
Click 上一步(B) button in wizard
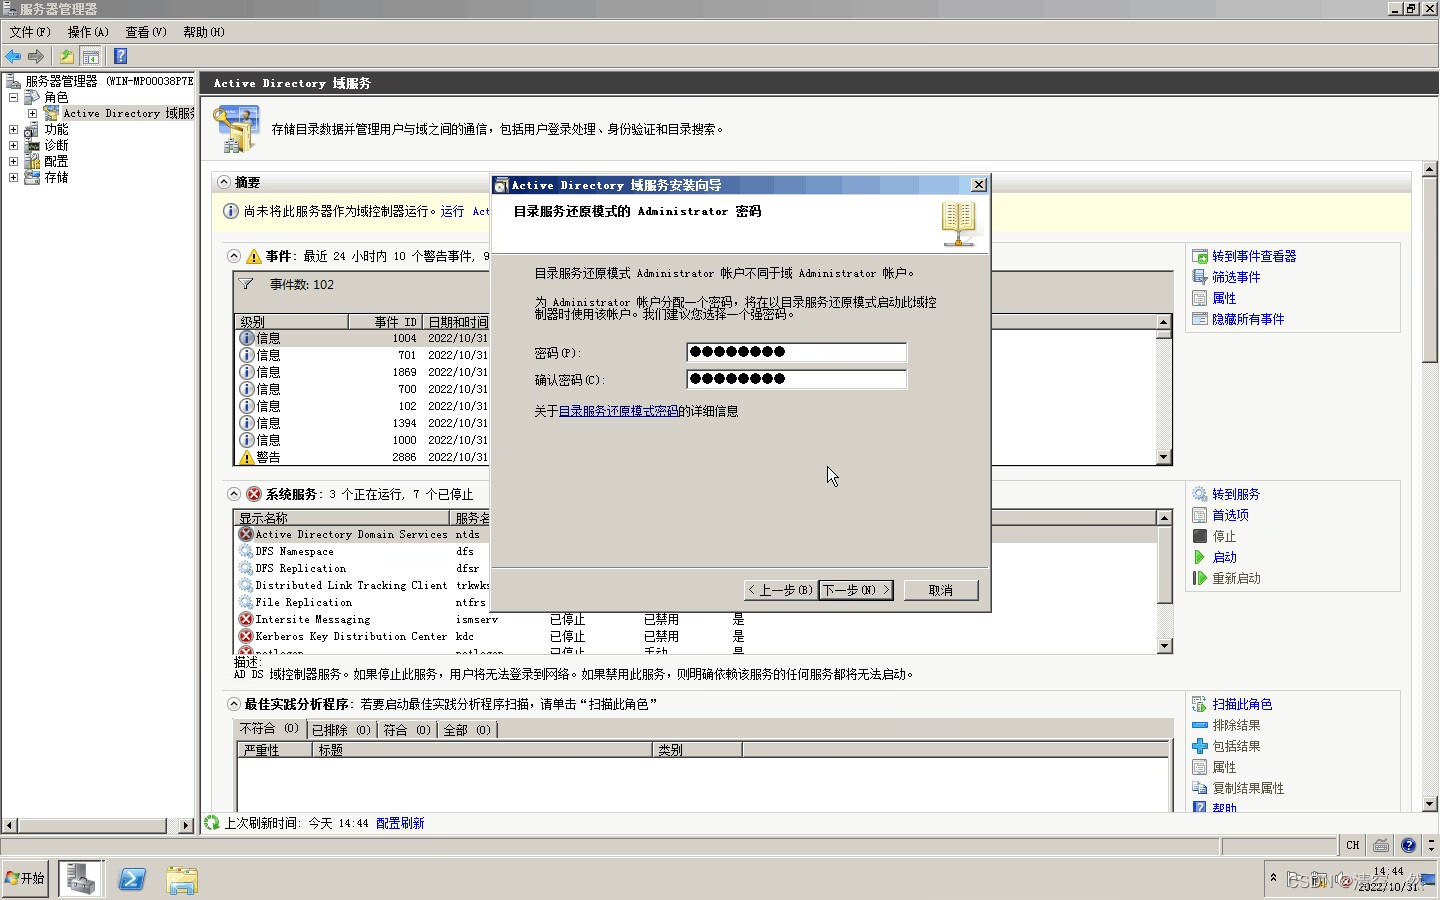click(780, 590)
